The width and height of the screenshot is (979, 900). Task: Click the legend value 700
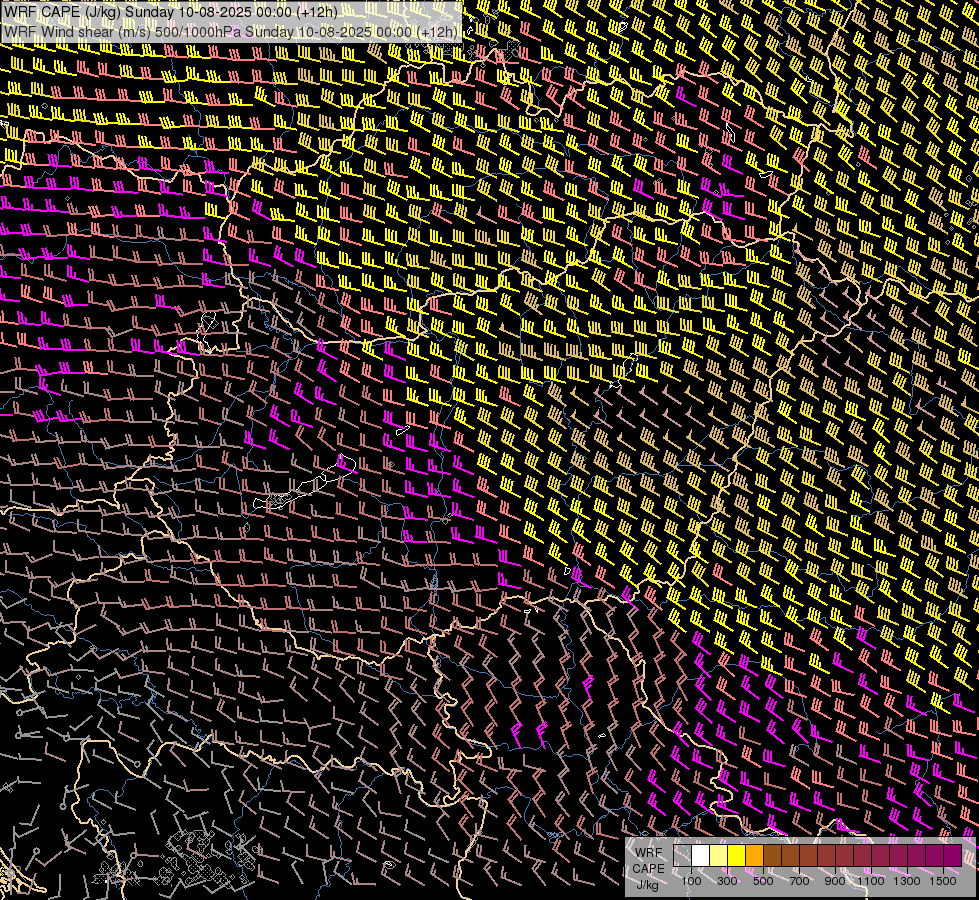(x=799, y=881)
